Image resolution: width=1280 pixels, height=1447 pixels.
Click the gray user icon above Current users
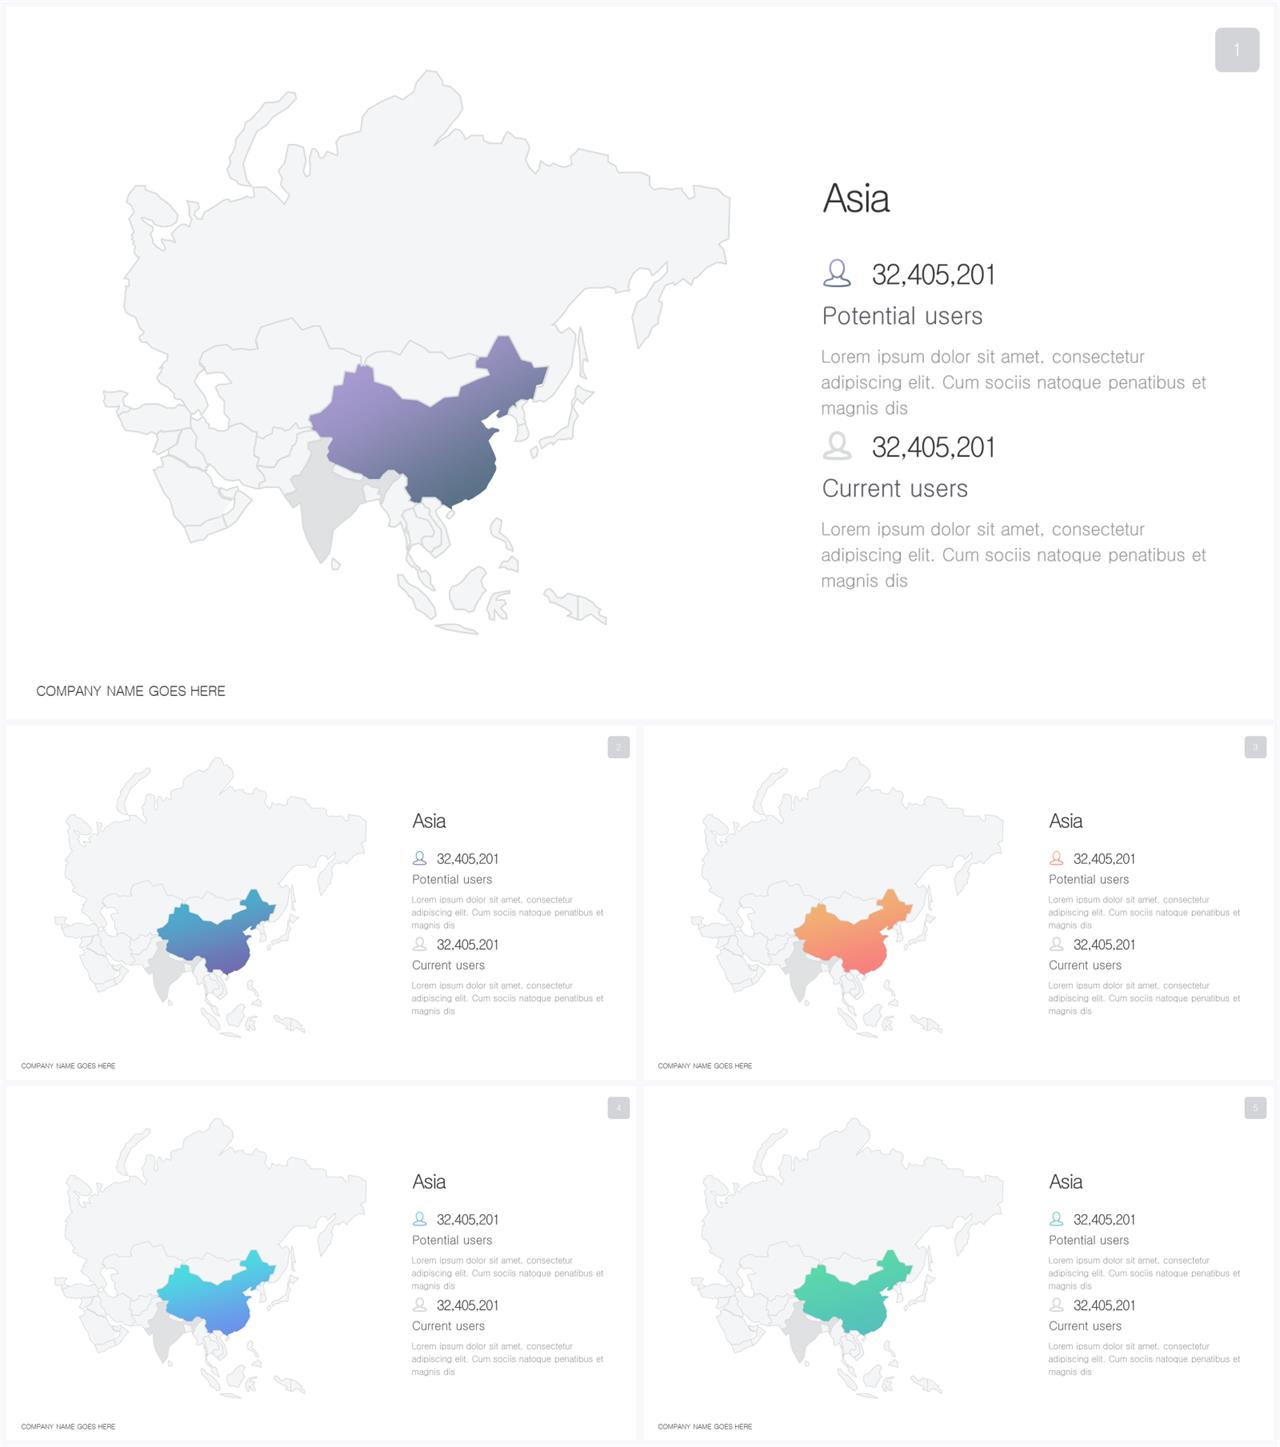click(x=837, y=446)
